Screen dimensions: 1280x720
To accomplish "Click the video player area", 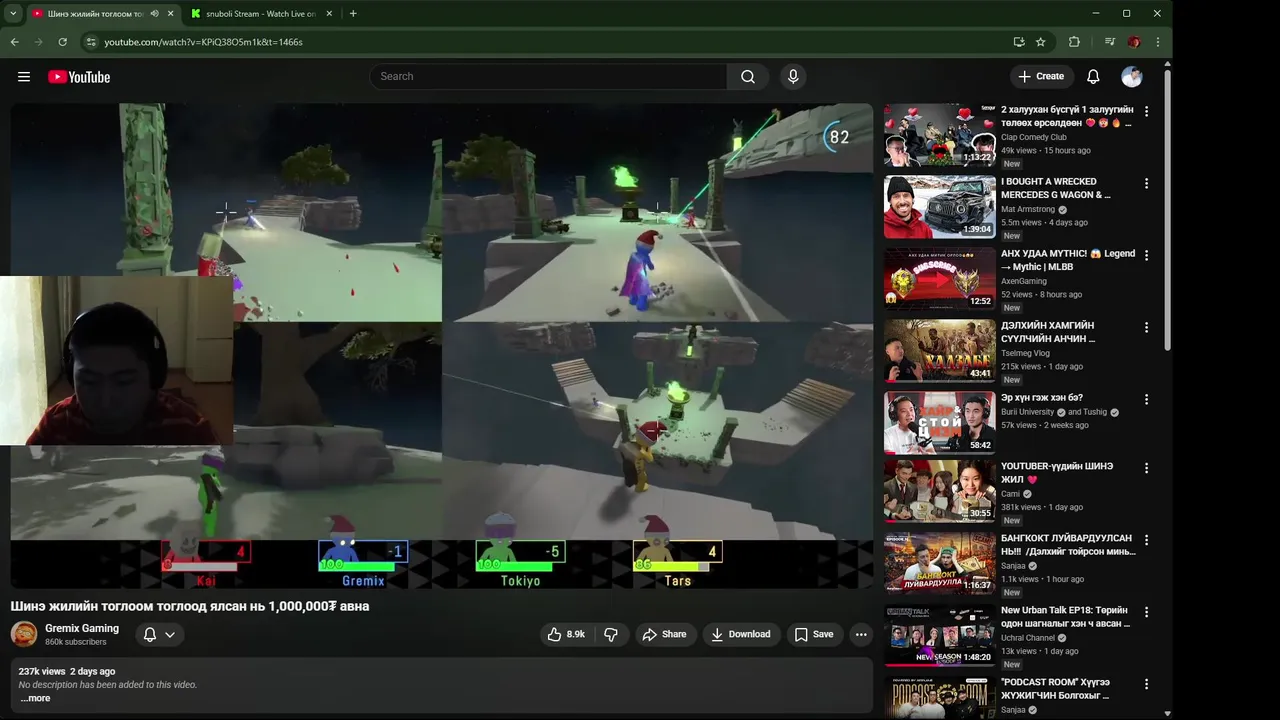I will point(442,345).
